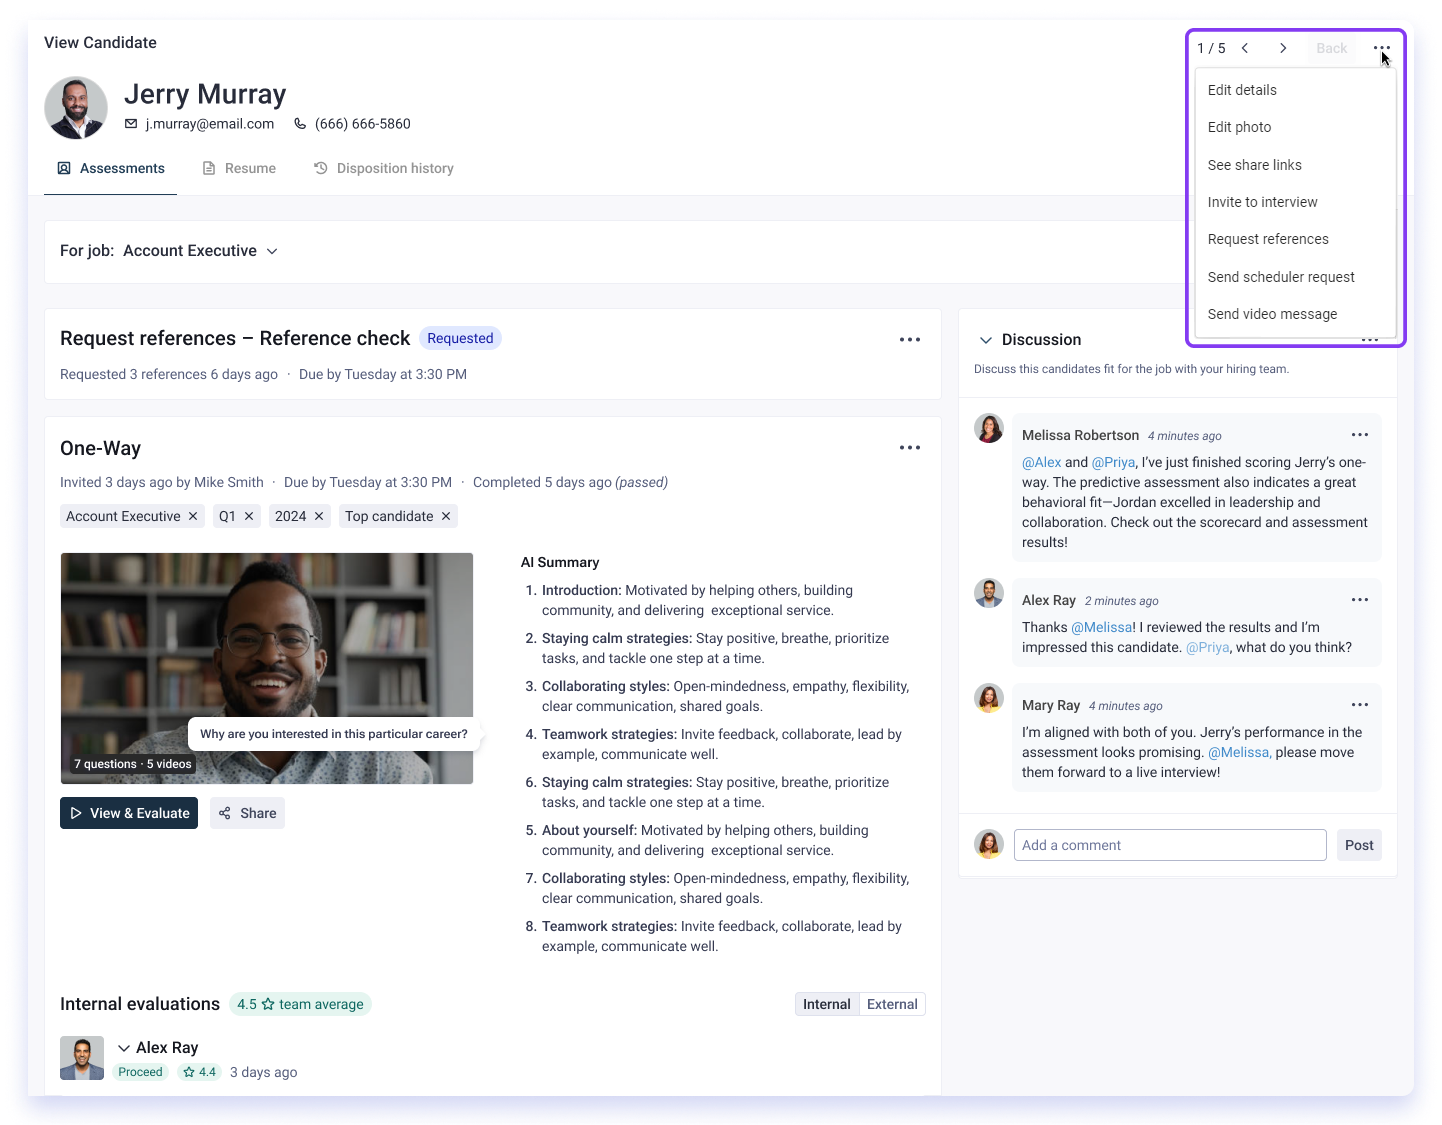Image resolution: width=1442 pixels, height=1125 pixels.
Task: Click the Add a comment field
Action: [x=1169, y=845]
